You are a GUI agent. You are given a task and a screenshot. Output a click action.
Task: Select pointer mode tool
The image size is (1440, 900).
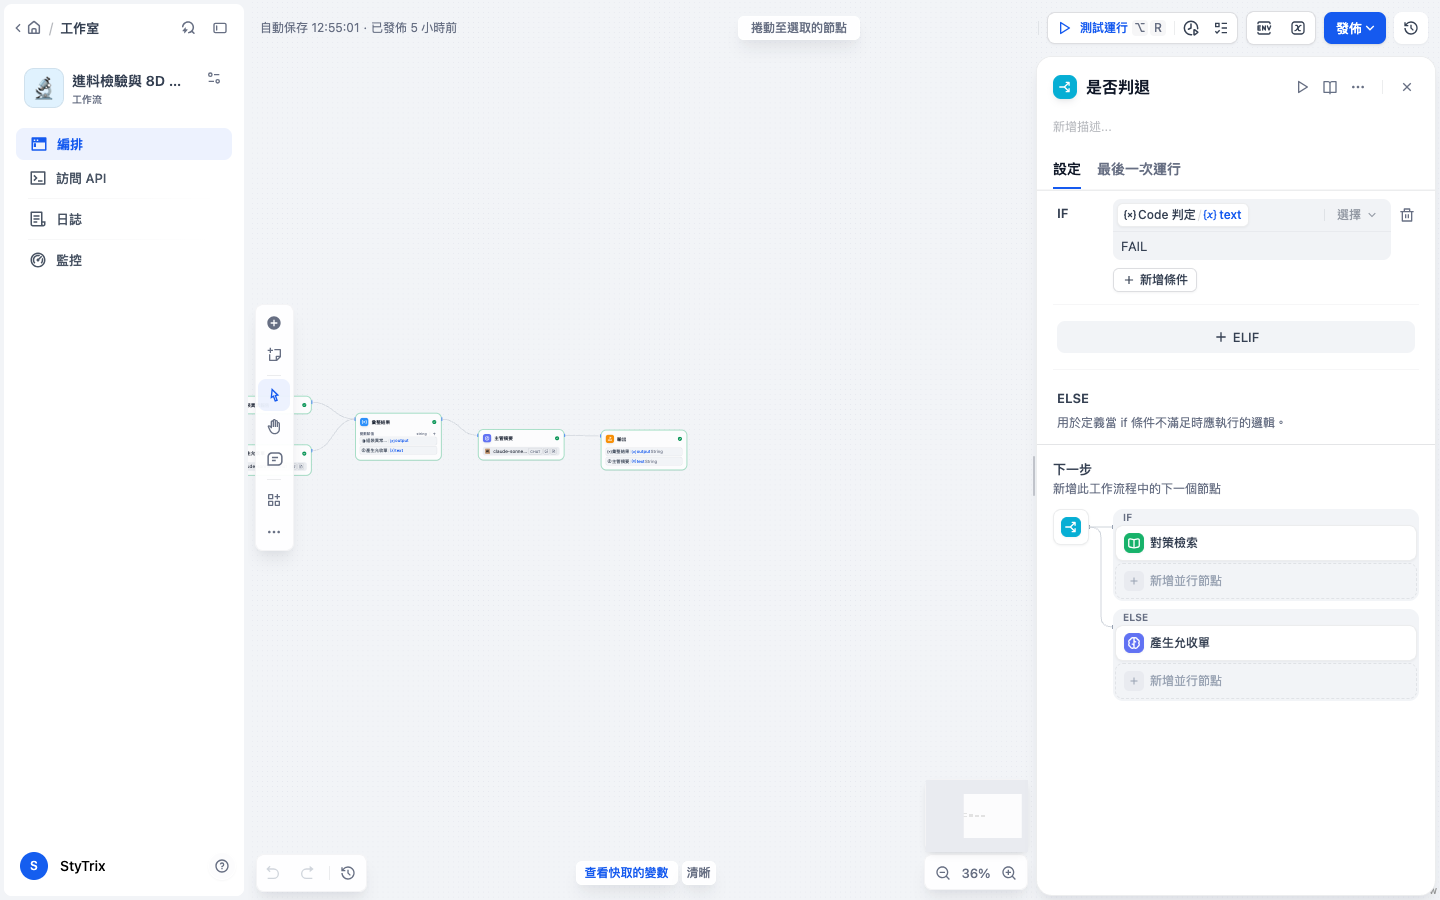[274, 395]
